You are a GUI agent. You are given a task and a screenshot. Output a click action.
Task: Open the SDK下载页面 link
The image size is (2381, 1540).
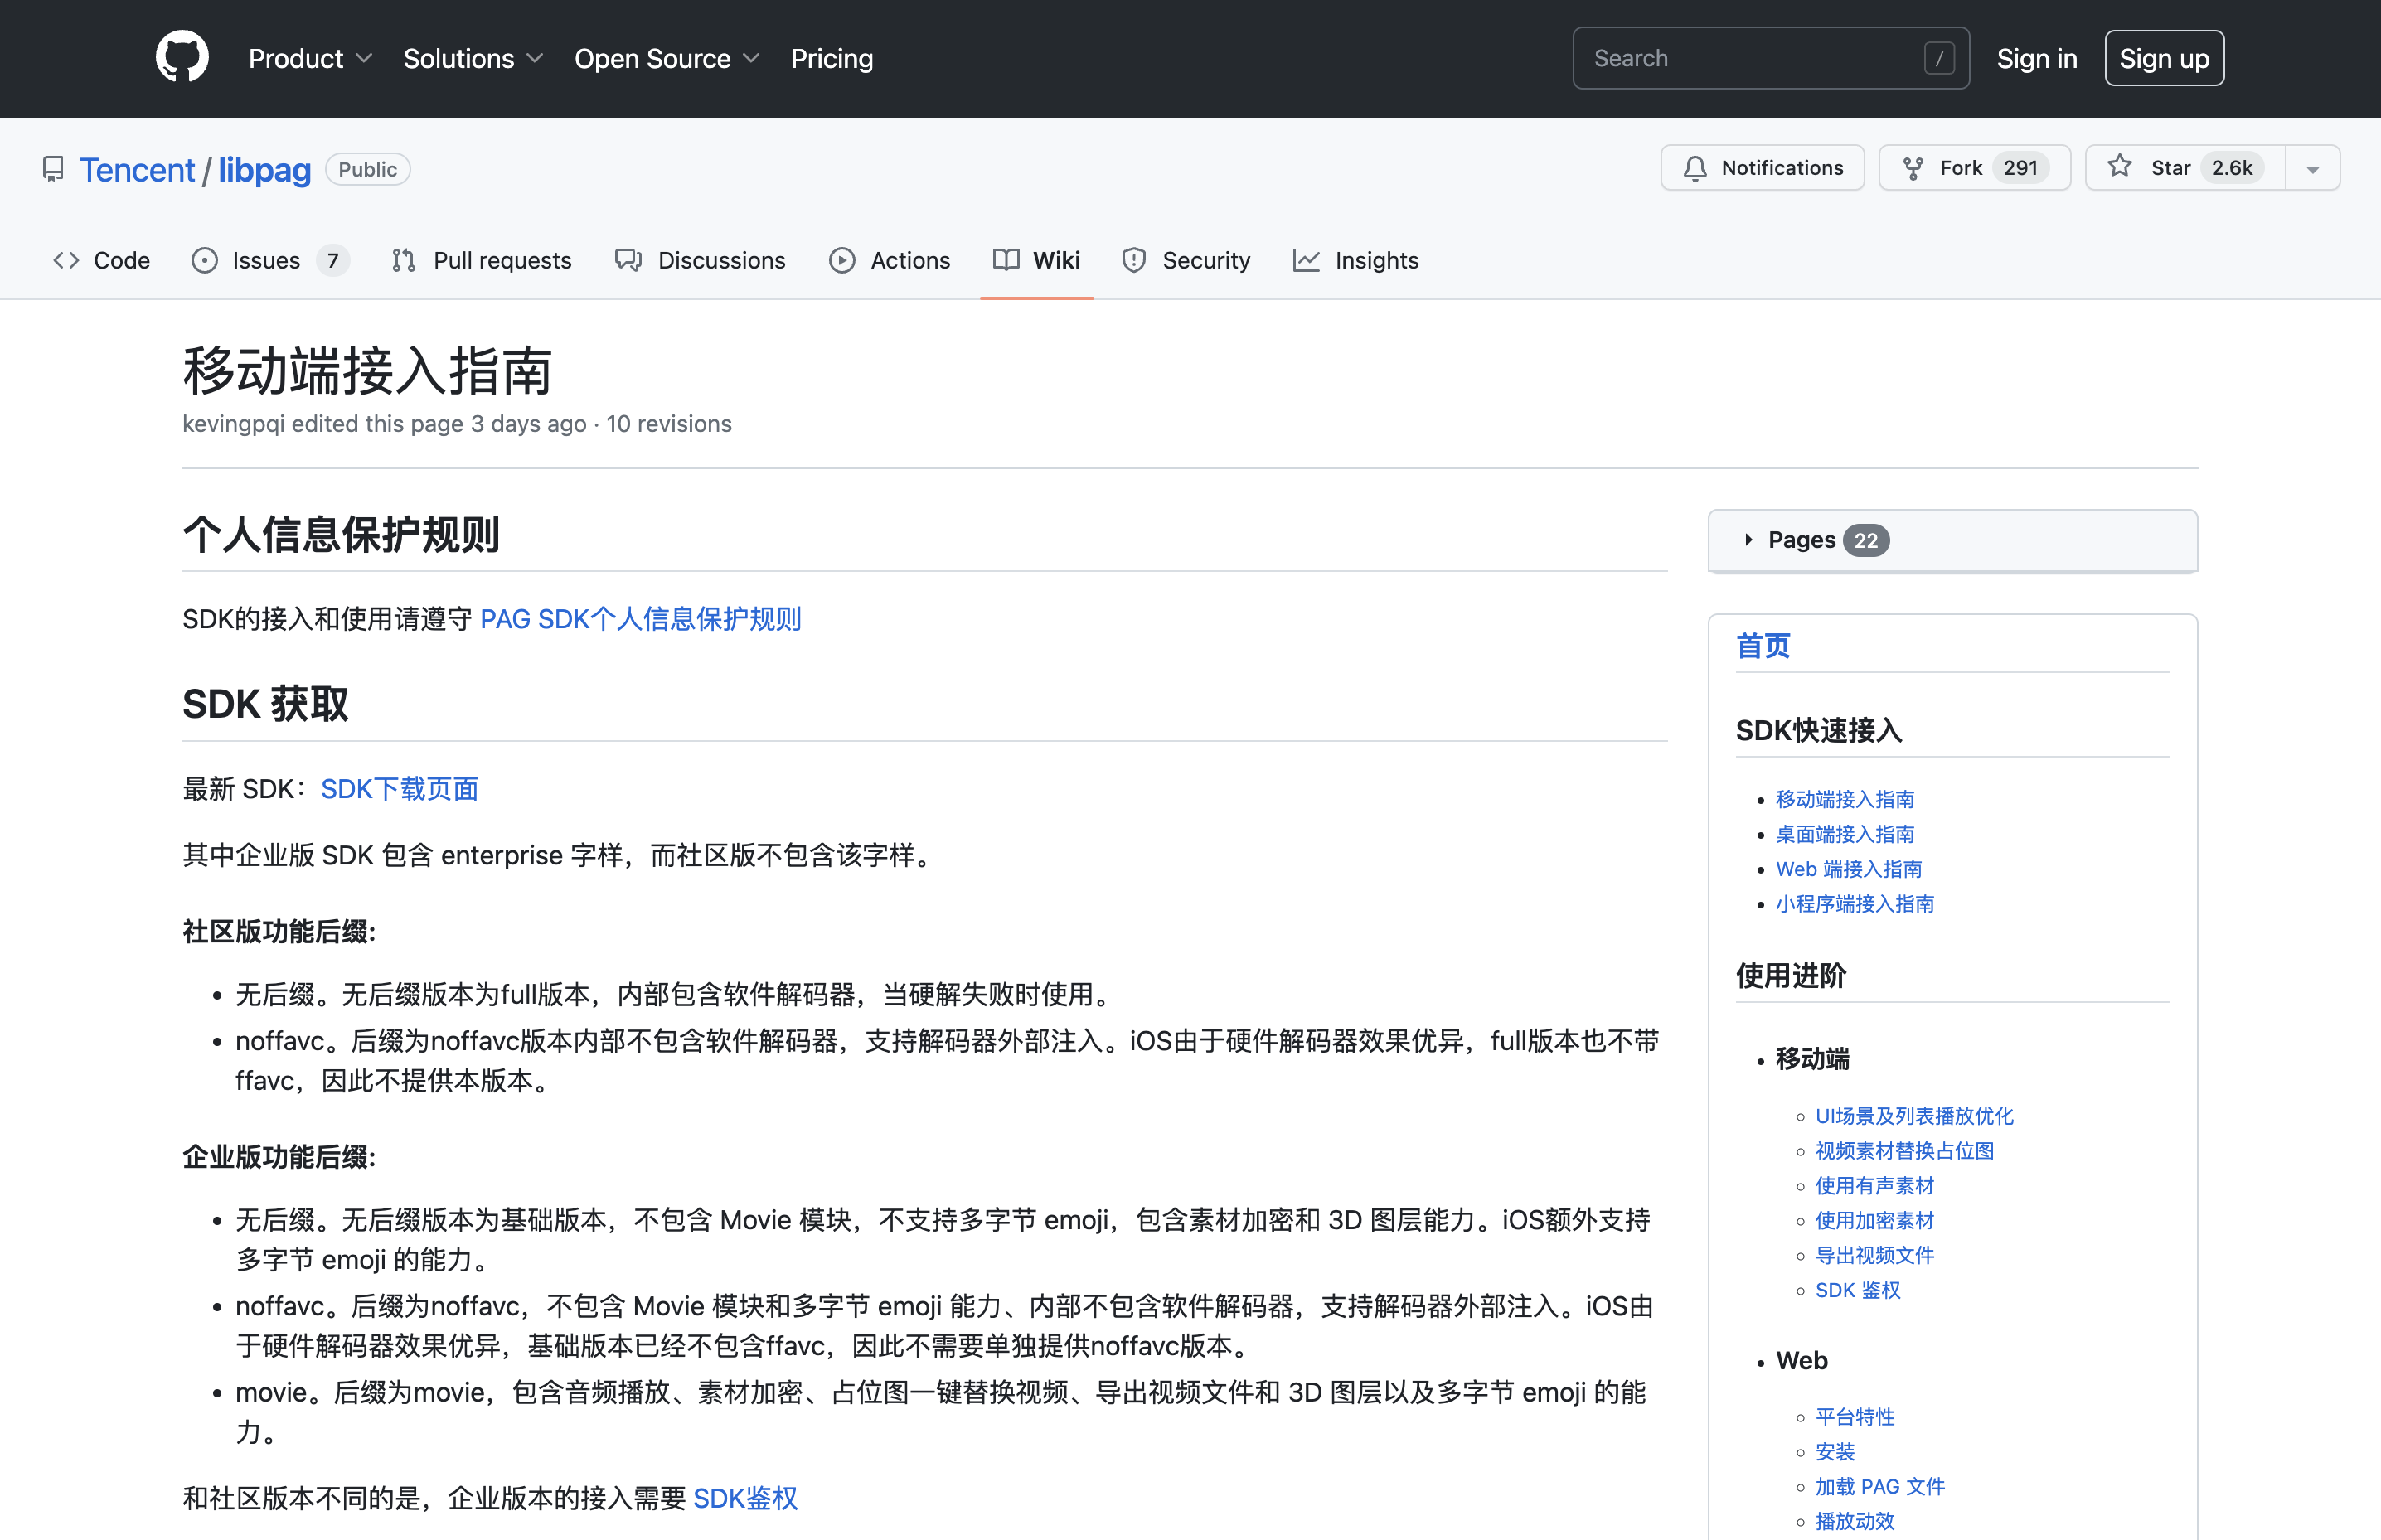coord(399,789)
